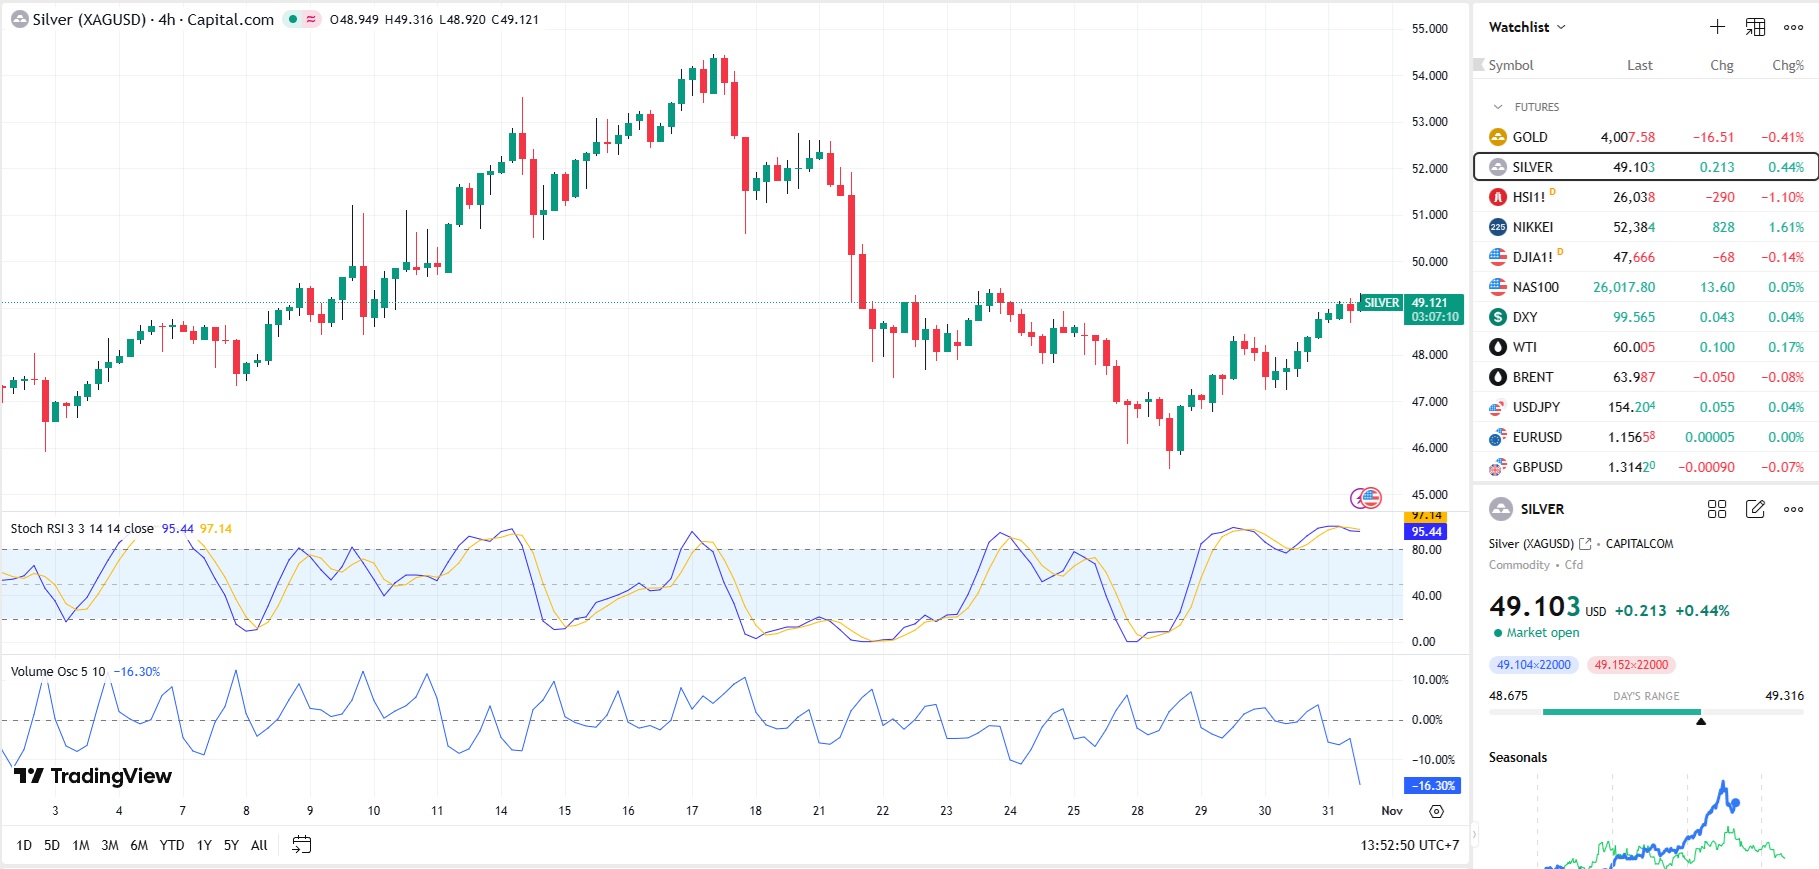Open the Watchlist name dropdown
Image resolution: width=1819 pixels, height=869 pixels.
click(1527, 27)
